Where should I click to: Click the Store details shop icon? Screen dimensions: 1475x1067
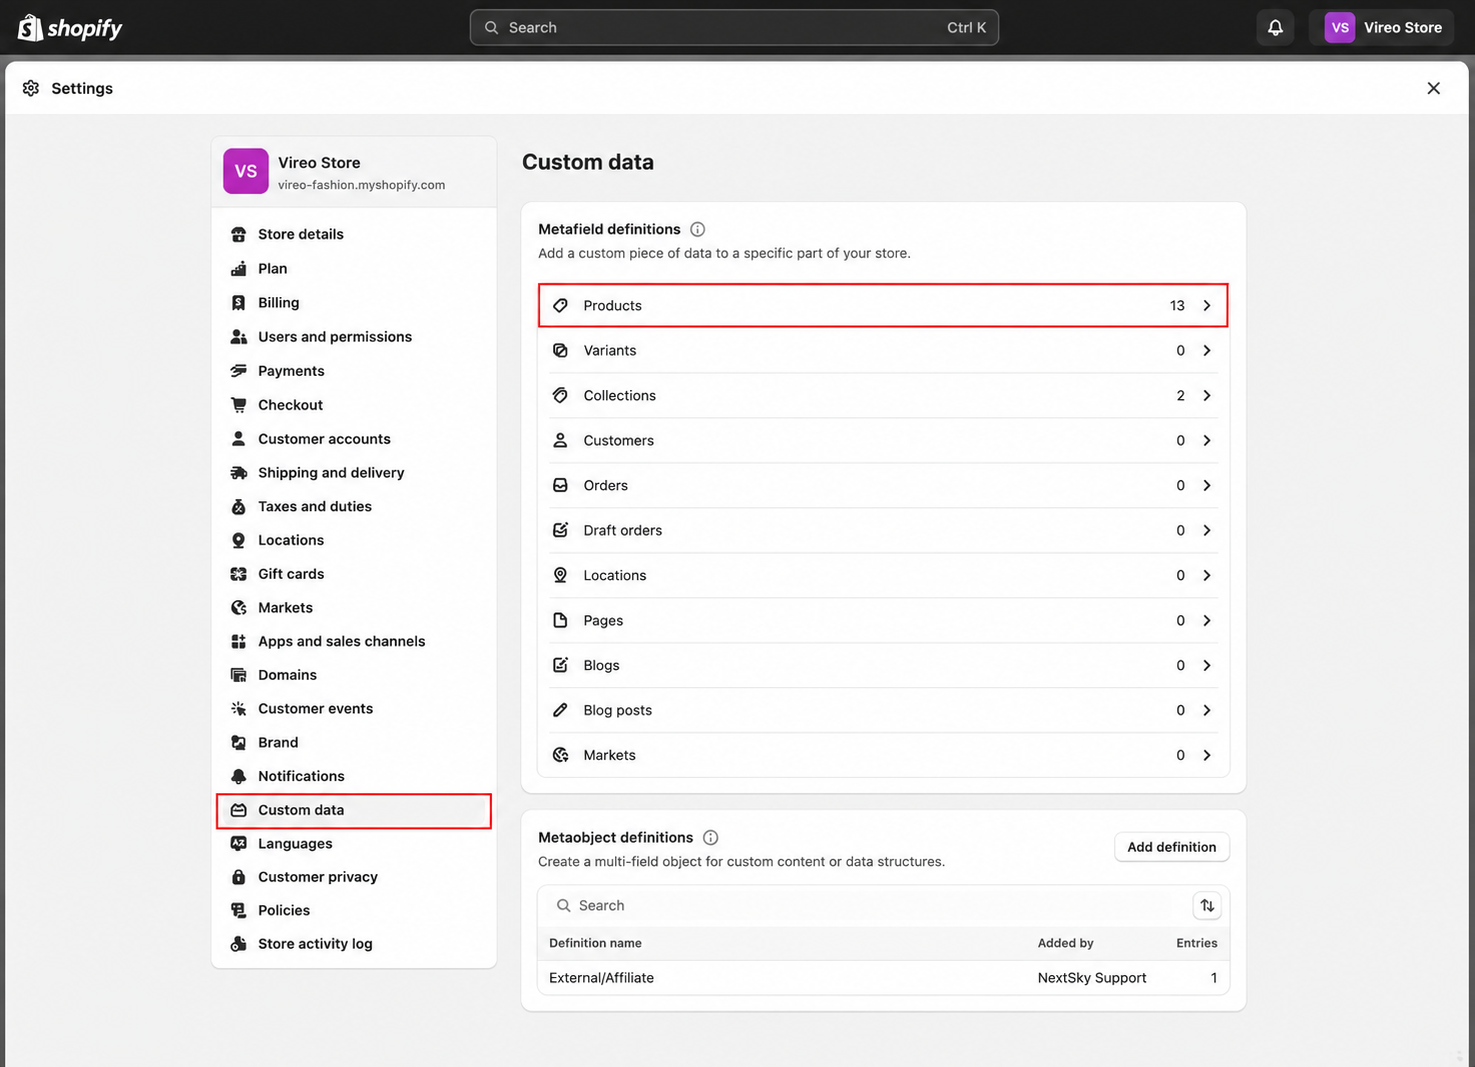point(238,234)
